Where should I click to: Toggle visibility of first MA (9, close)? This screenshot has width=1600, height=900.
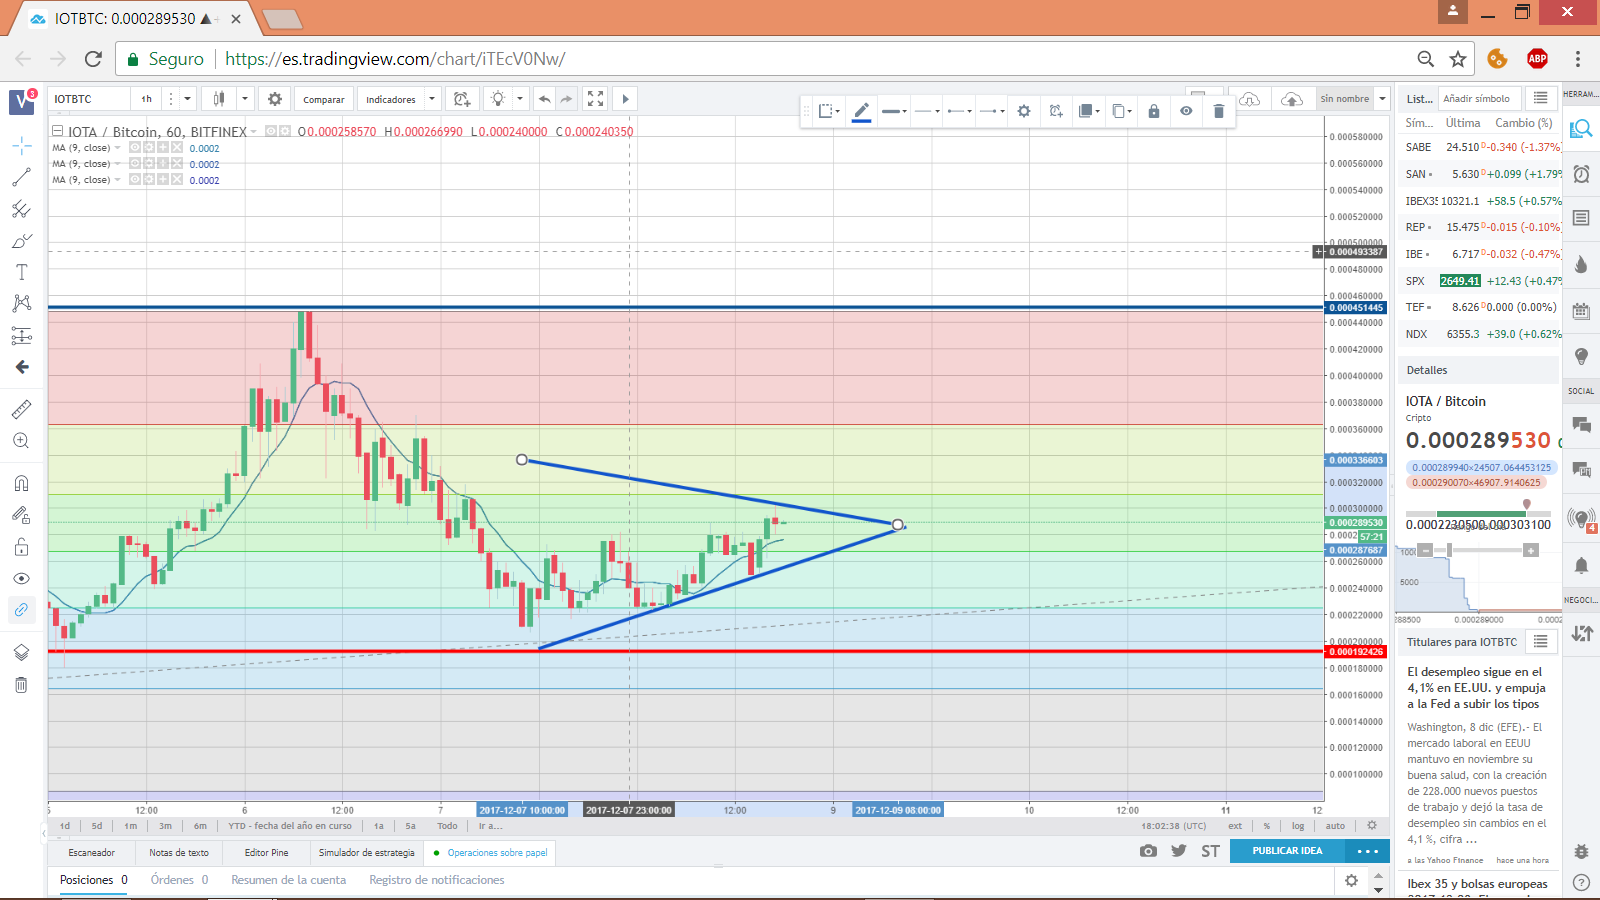(x=135, y=148)
